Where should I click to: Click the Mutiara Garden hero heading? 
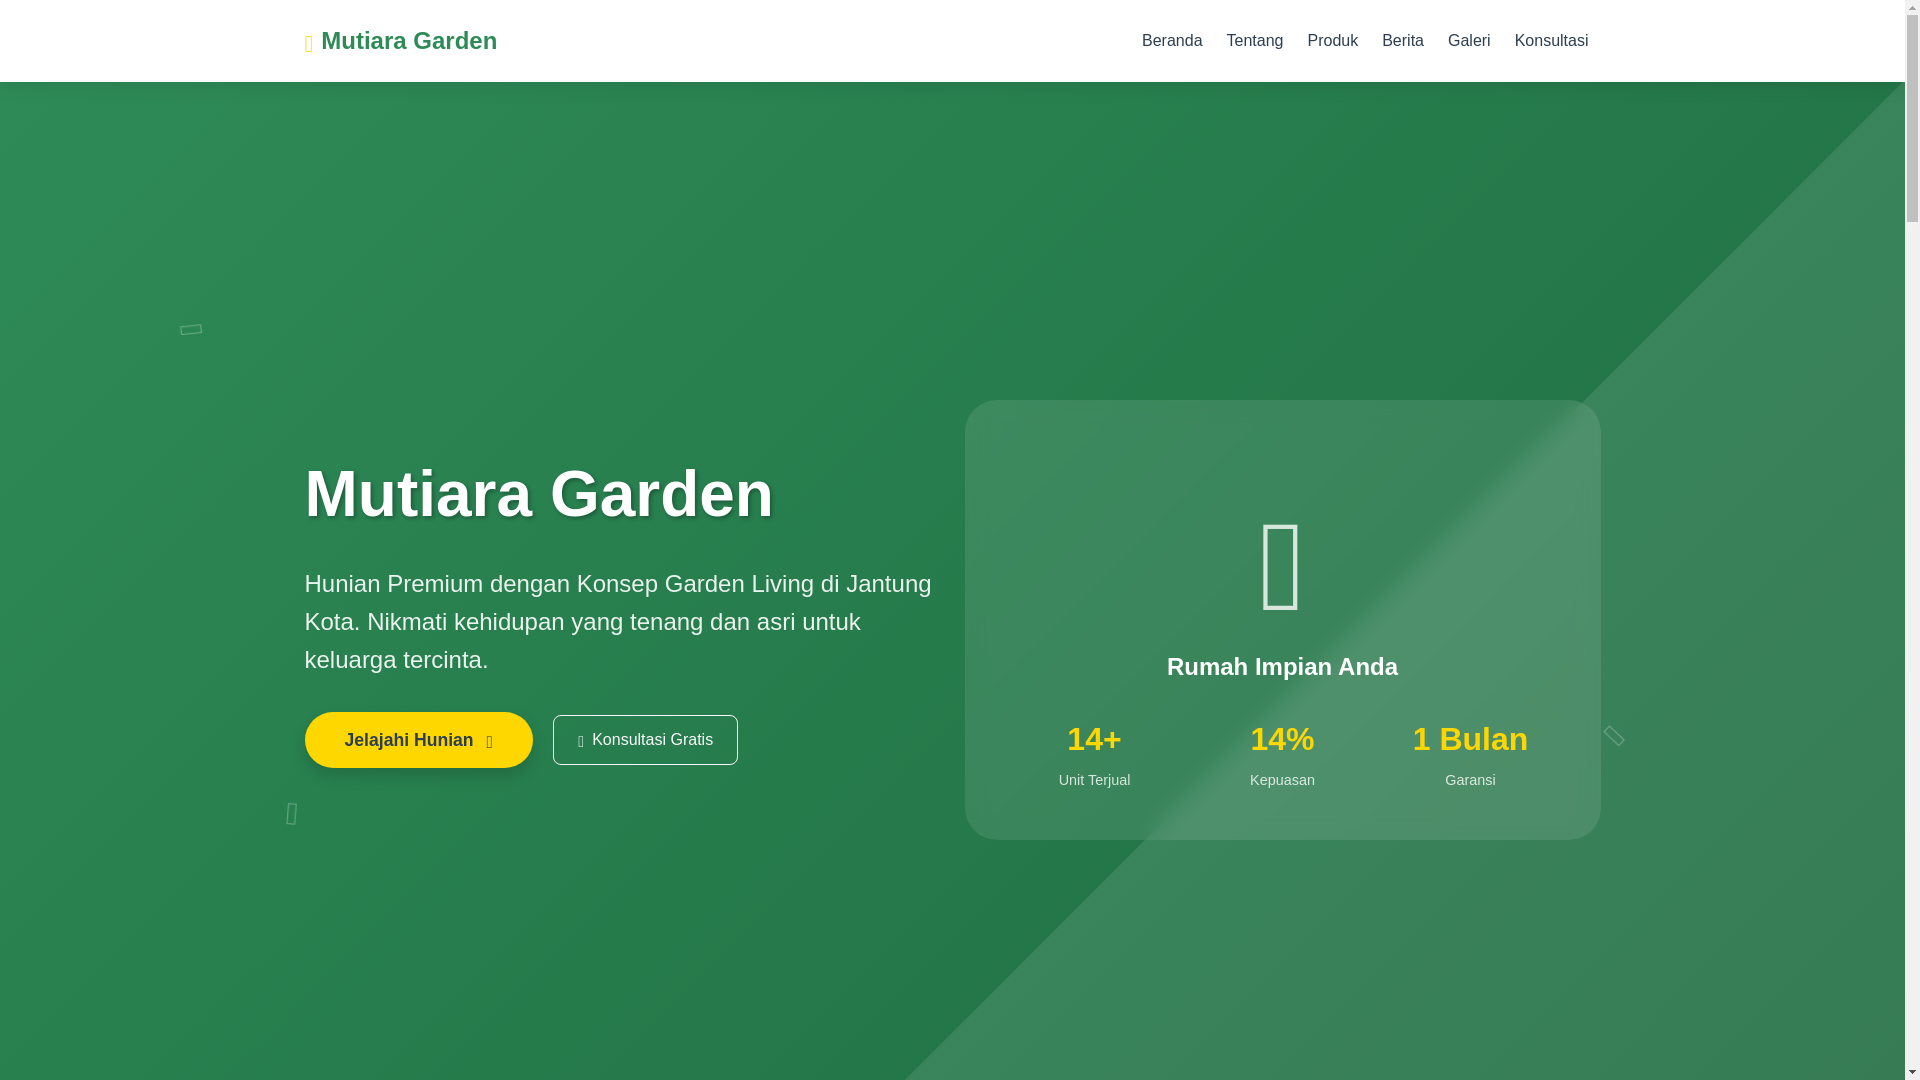[539, 494]
